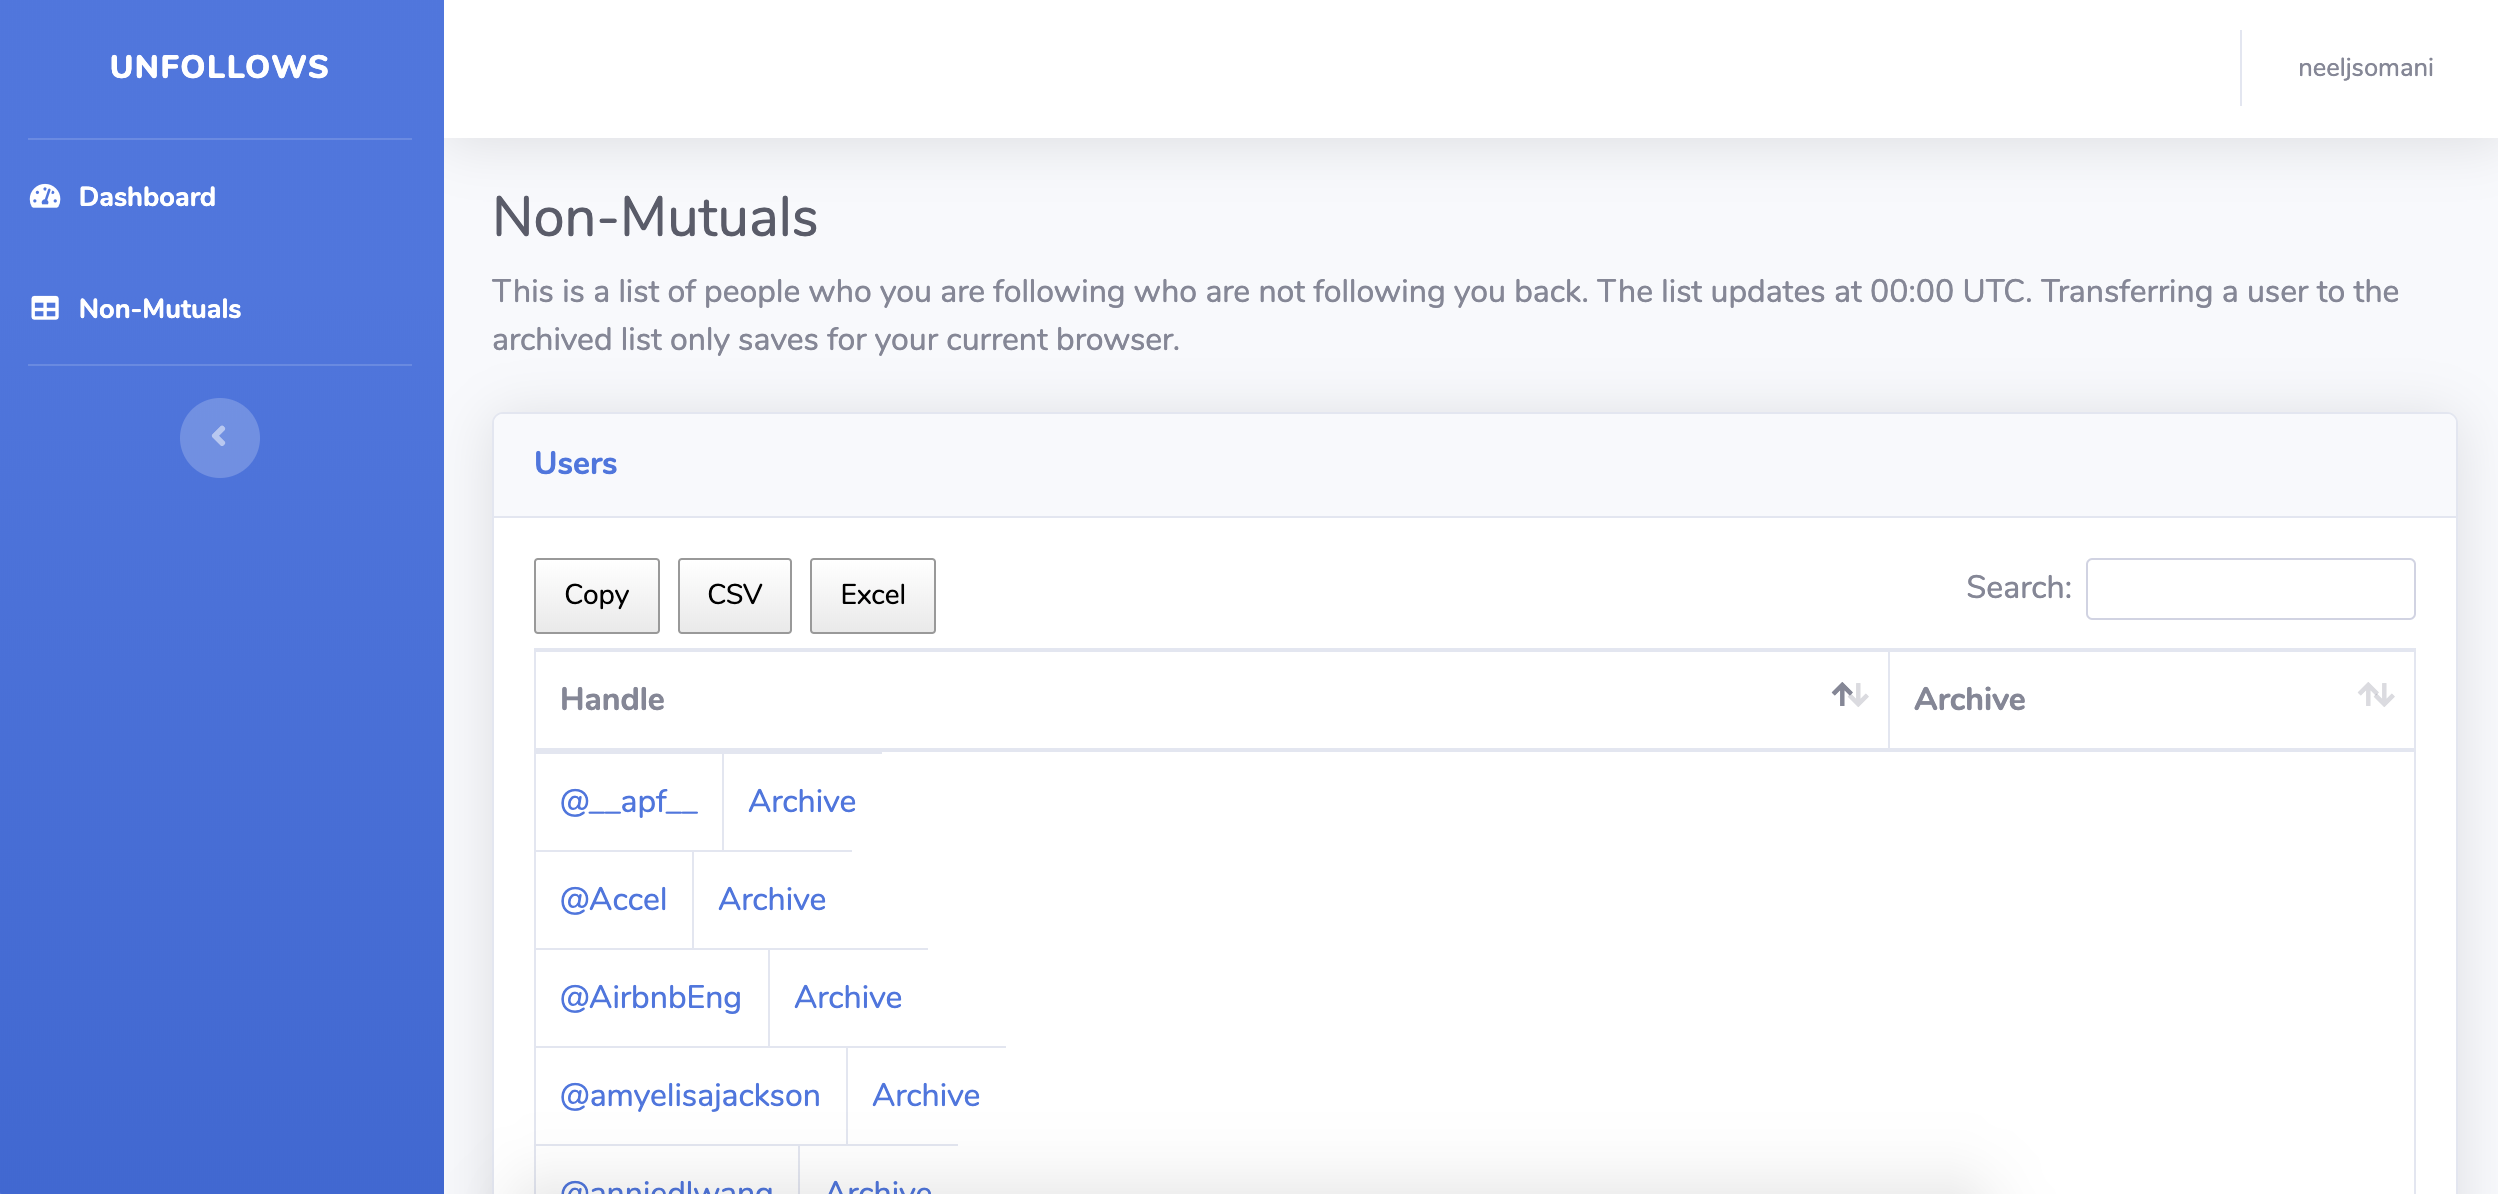This screenshot has height=1194, width=2498.
Task: Click the Users panel header
Action: [x=575, y=463]
